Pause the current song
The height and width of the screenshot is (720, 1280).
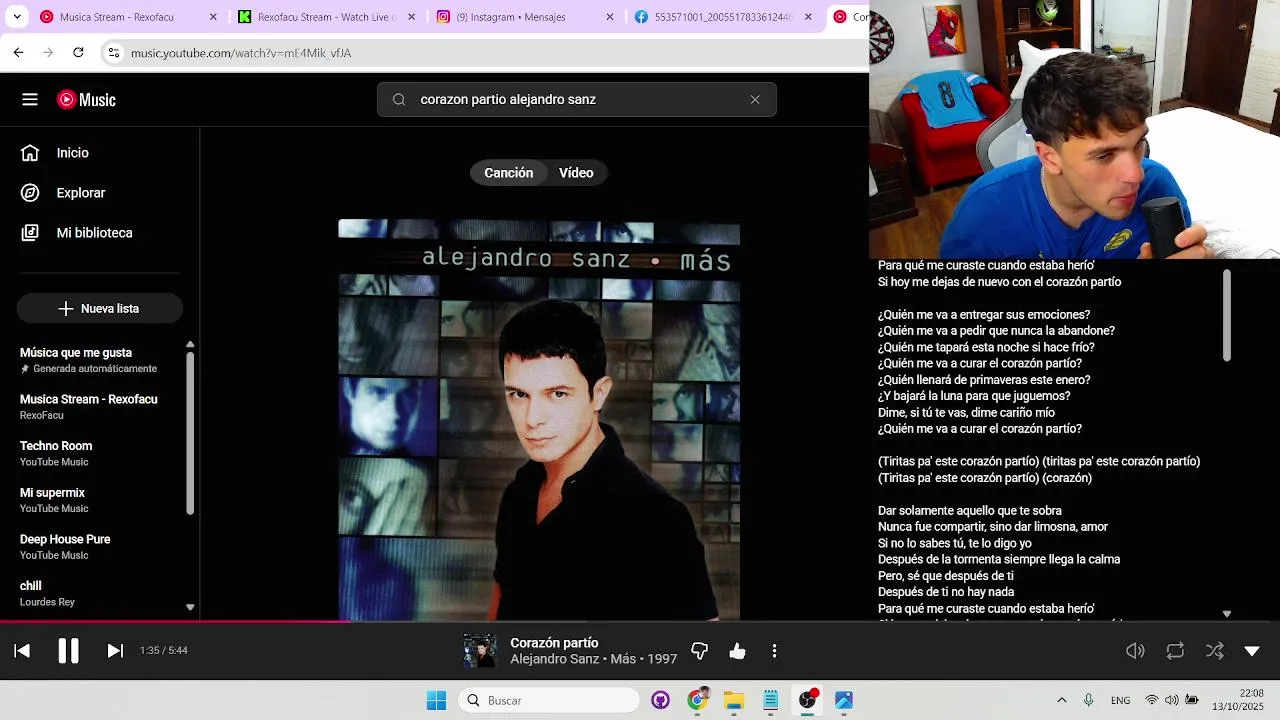pos(68,651)
